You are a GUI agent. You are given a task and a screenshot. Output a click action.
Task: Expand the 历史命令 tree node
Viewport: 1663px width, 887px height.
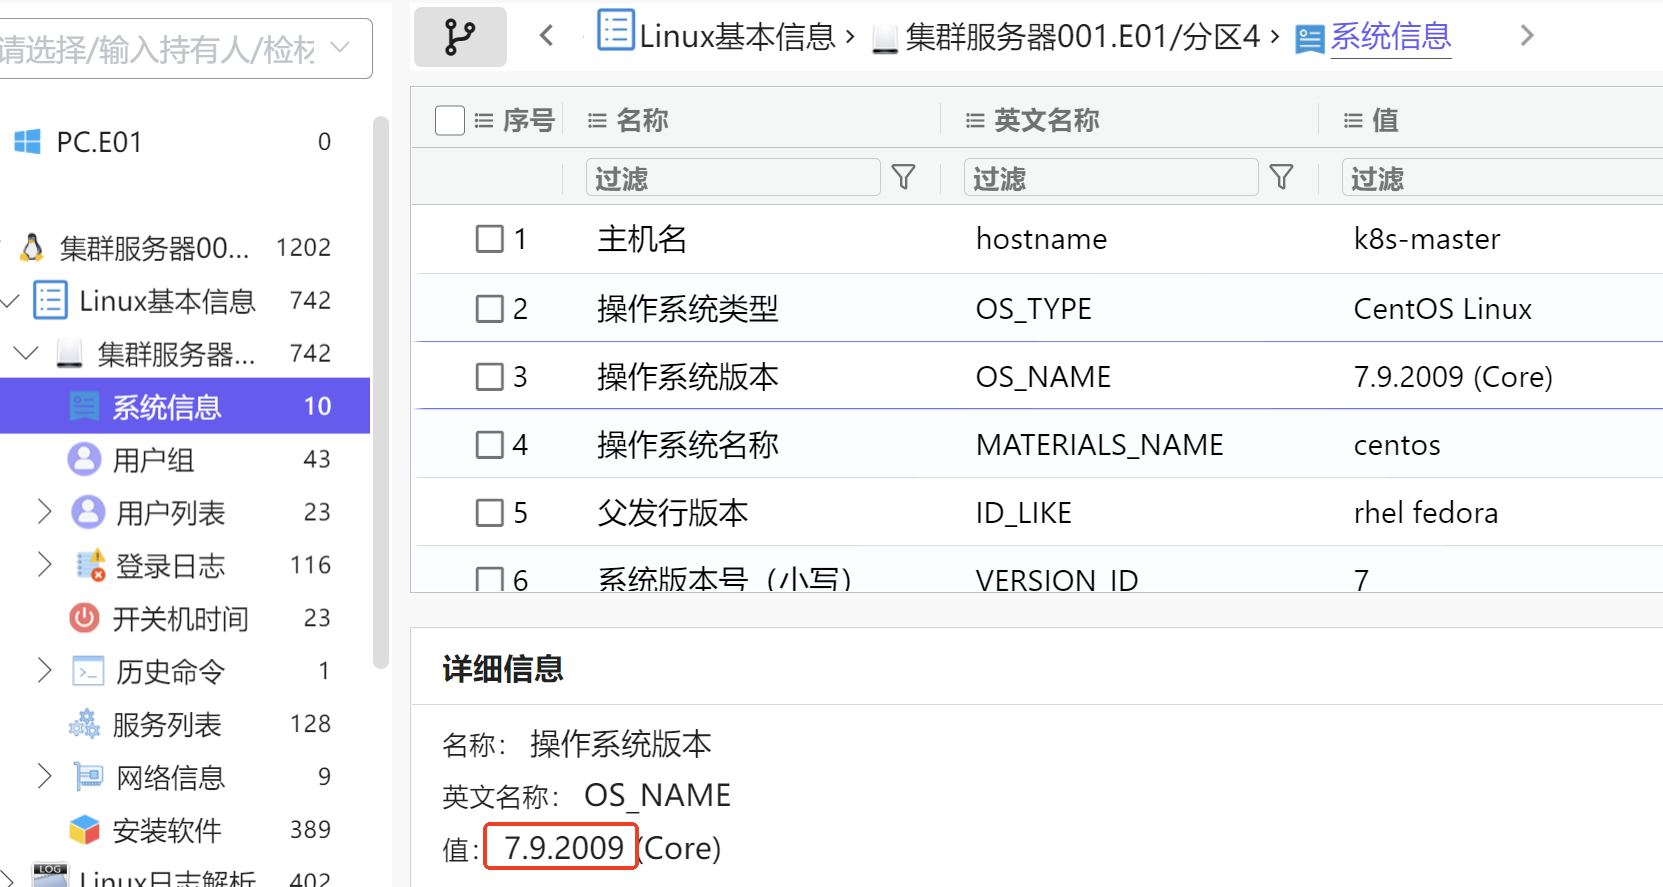44,670
